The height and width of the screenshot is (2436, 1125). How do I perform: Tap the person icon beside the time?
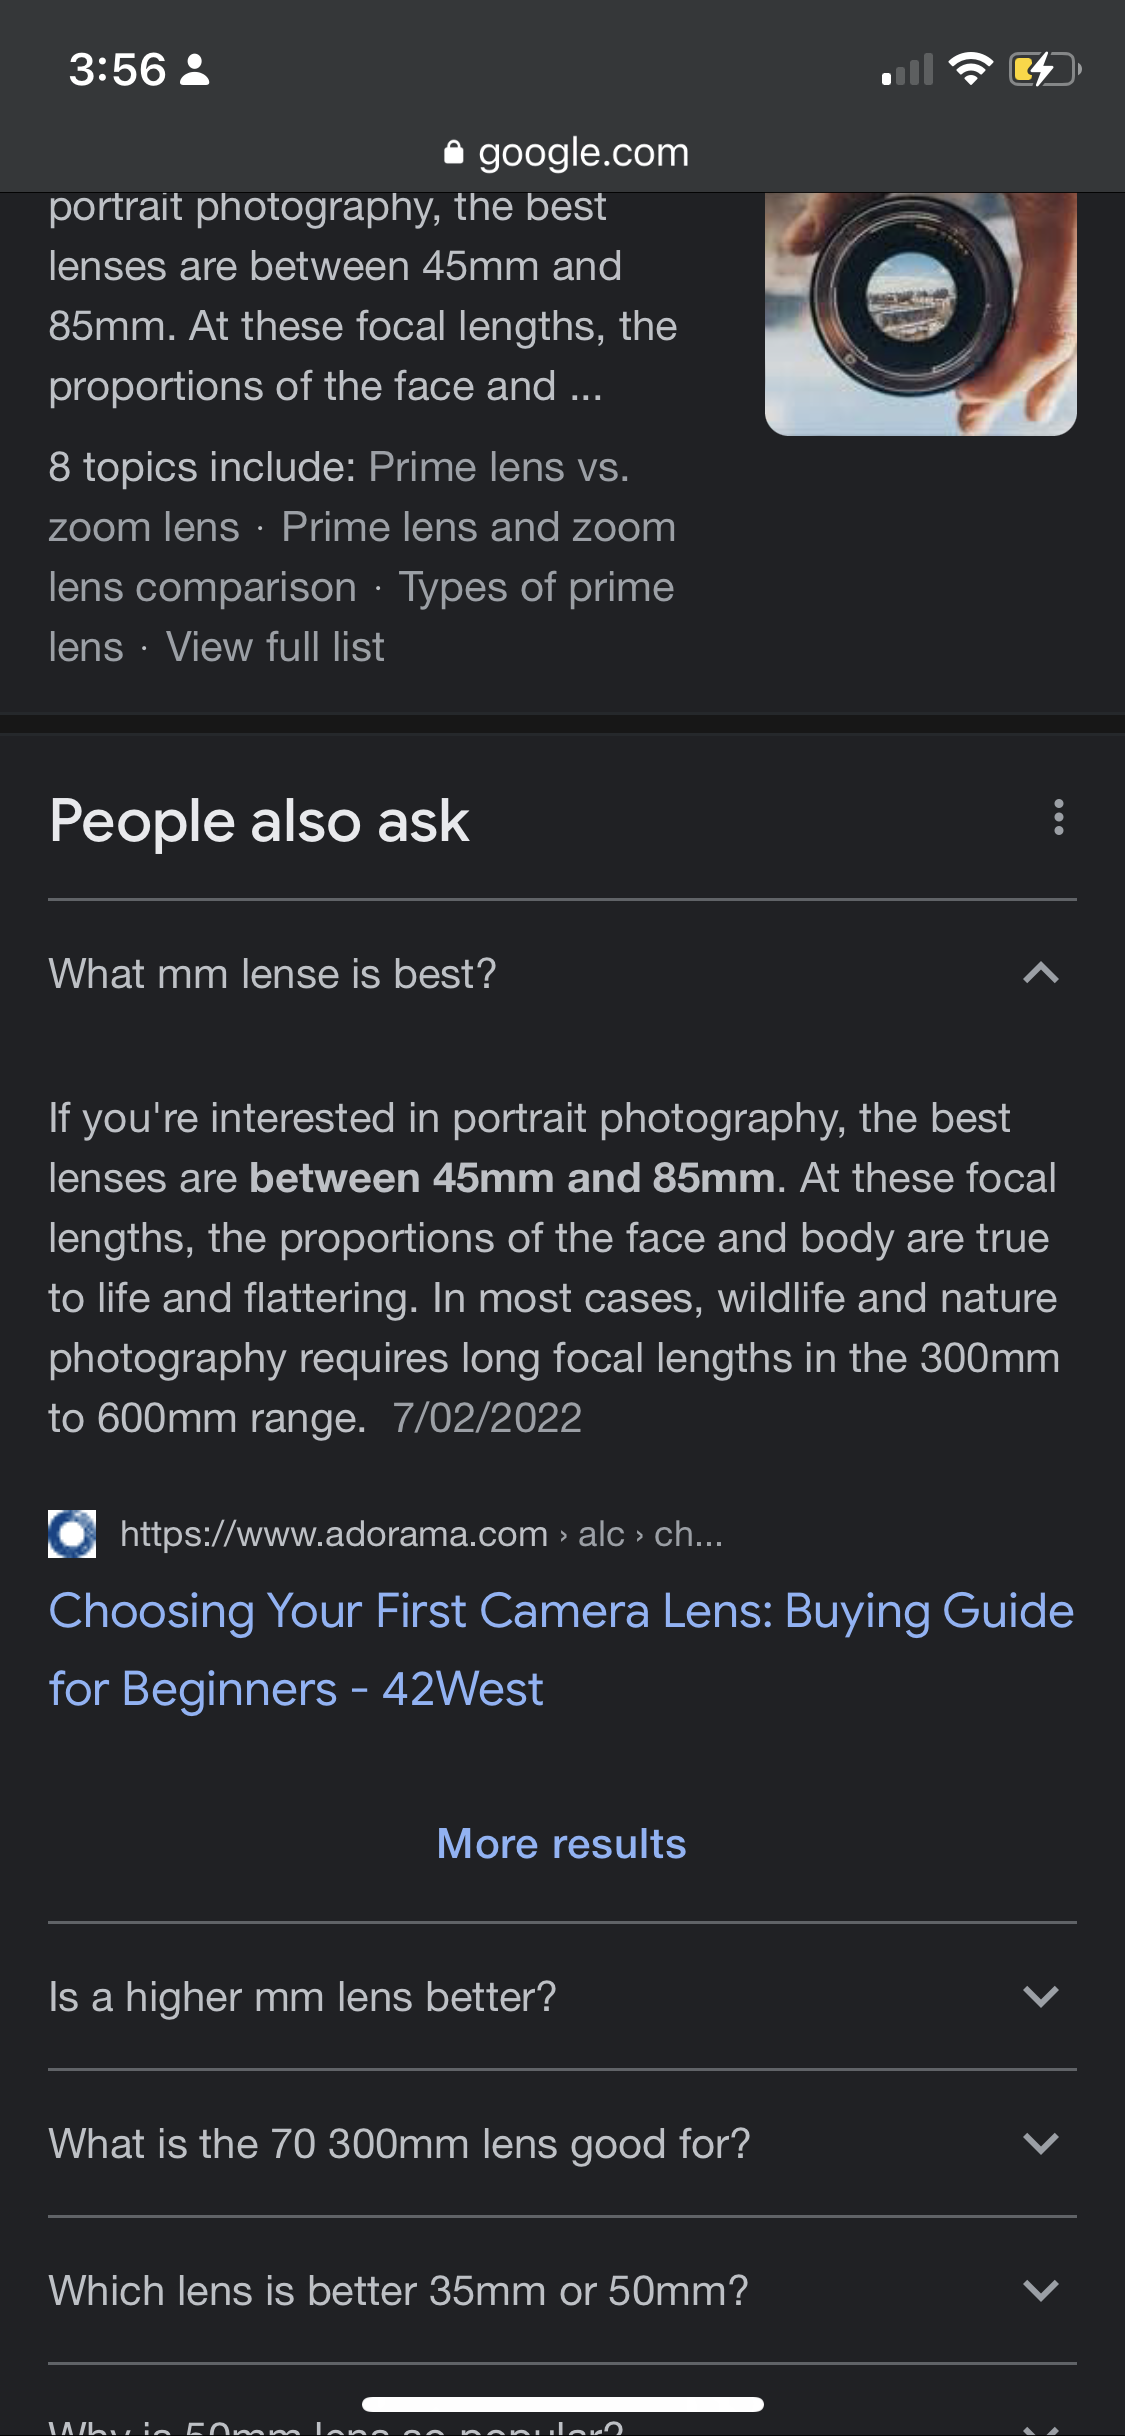pos(194,70)
